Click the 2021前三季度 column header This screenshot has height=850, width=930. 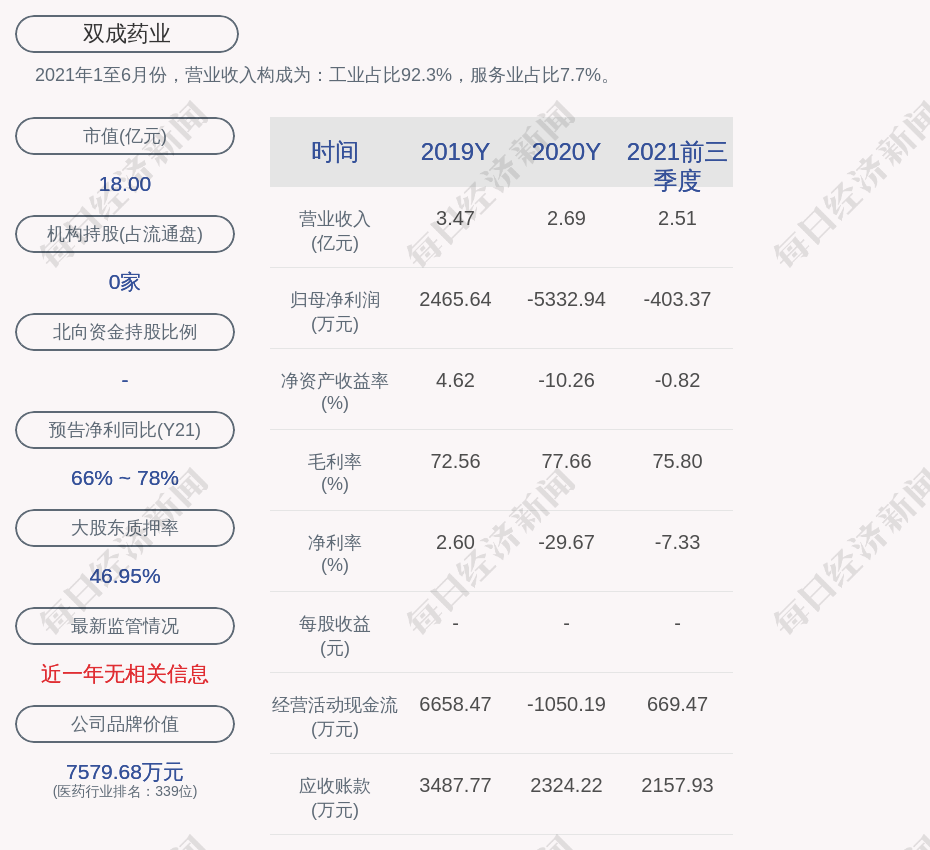(677, 166)
